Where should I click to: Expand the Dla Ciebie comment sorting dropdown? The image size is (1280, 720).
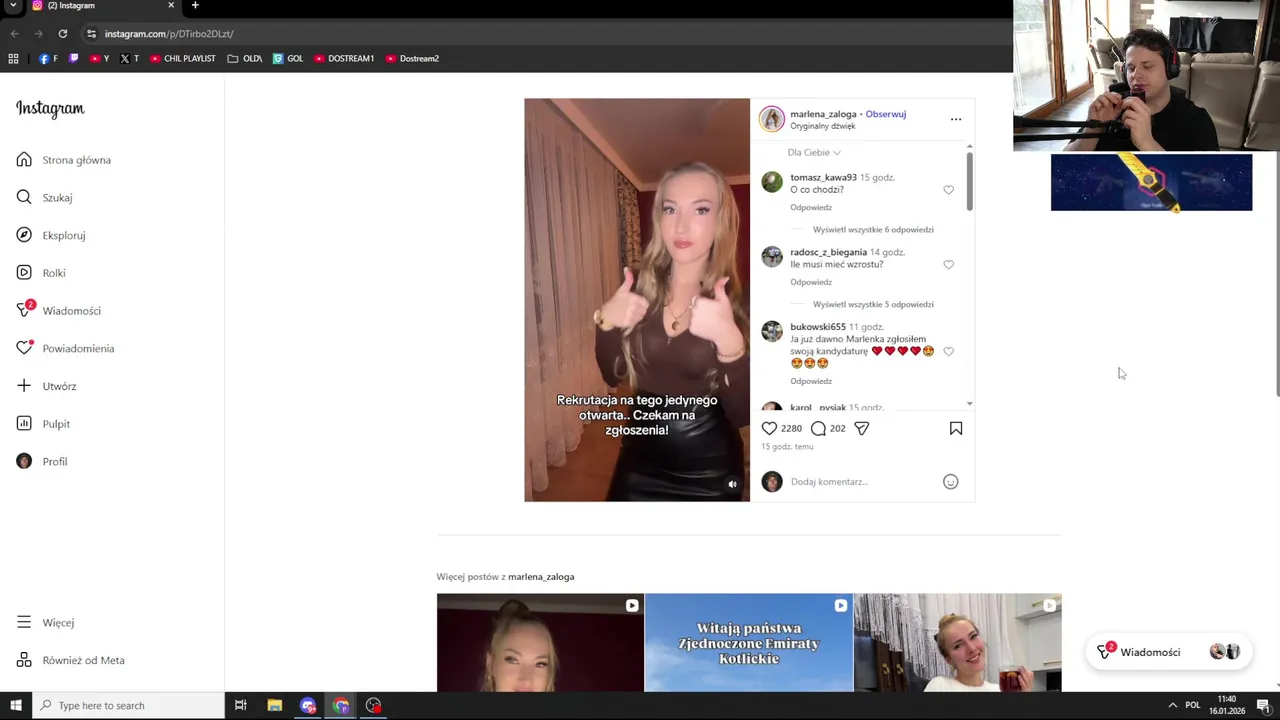coord(814,152)
